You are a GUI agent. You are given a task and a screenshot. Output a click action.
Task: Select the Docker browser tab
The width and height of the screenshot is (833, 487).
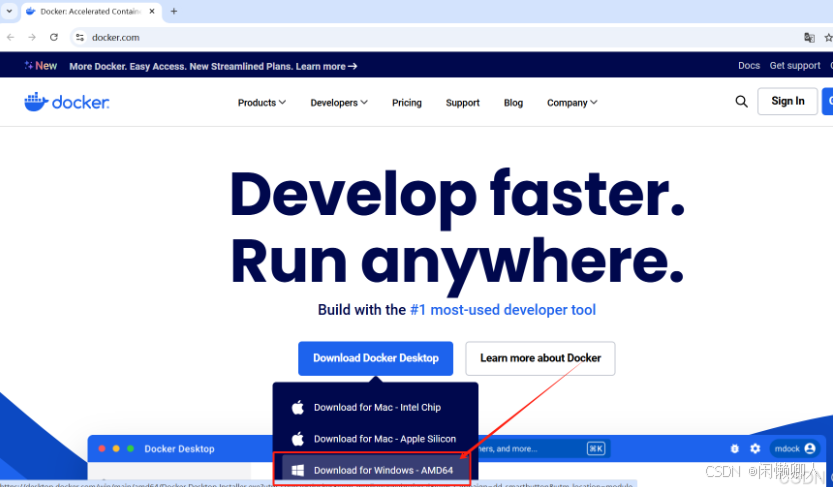[x=91, y=11]
